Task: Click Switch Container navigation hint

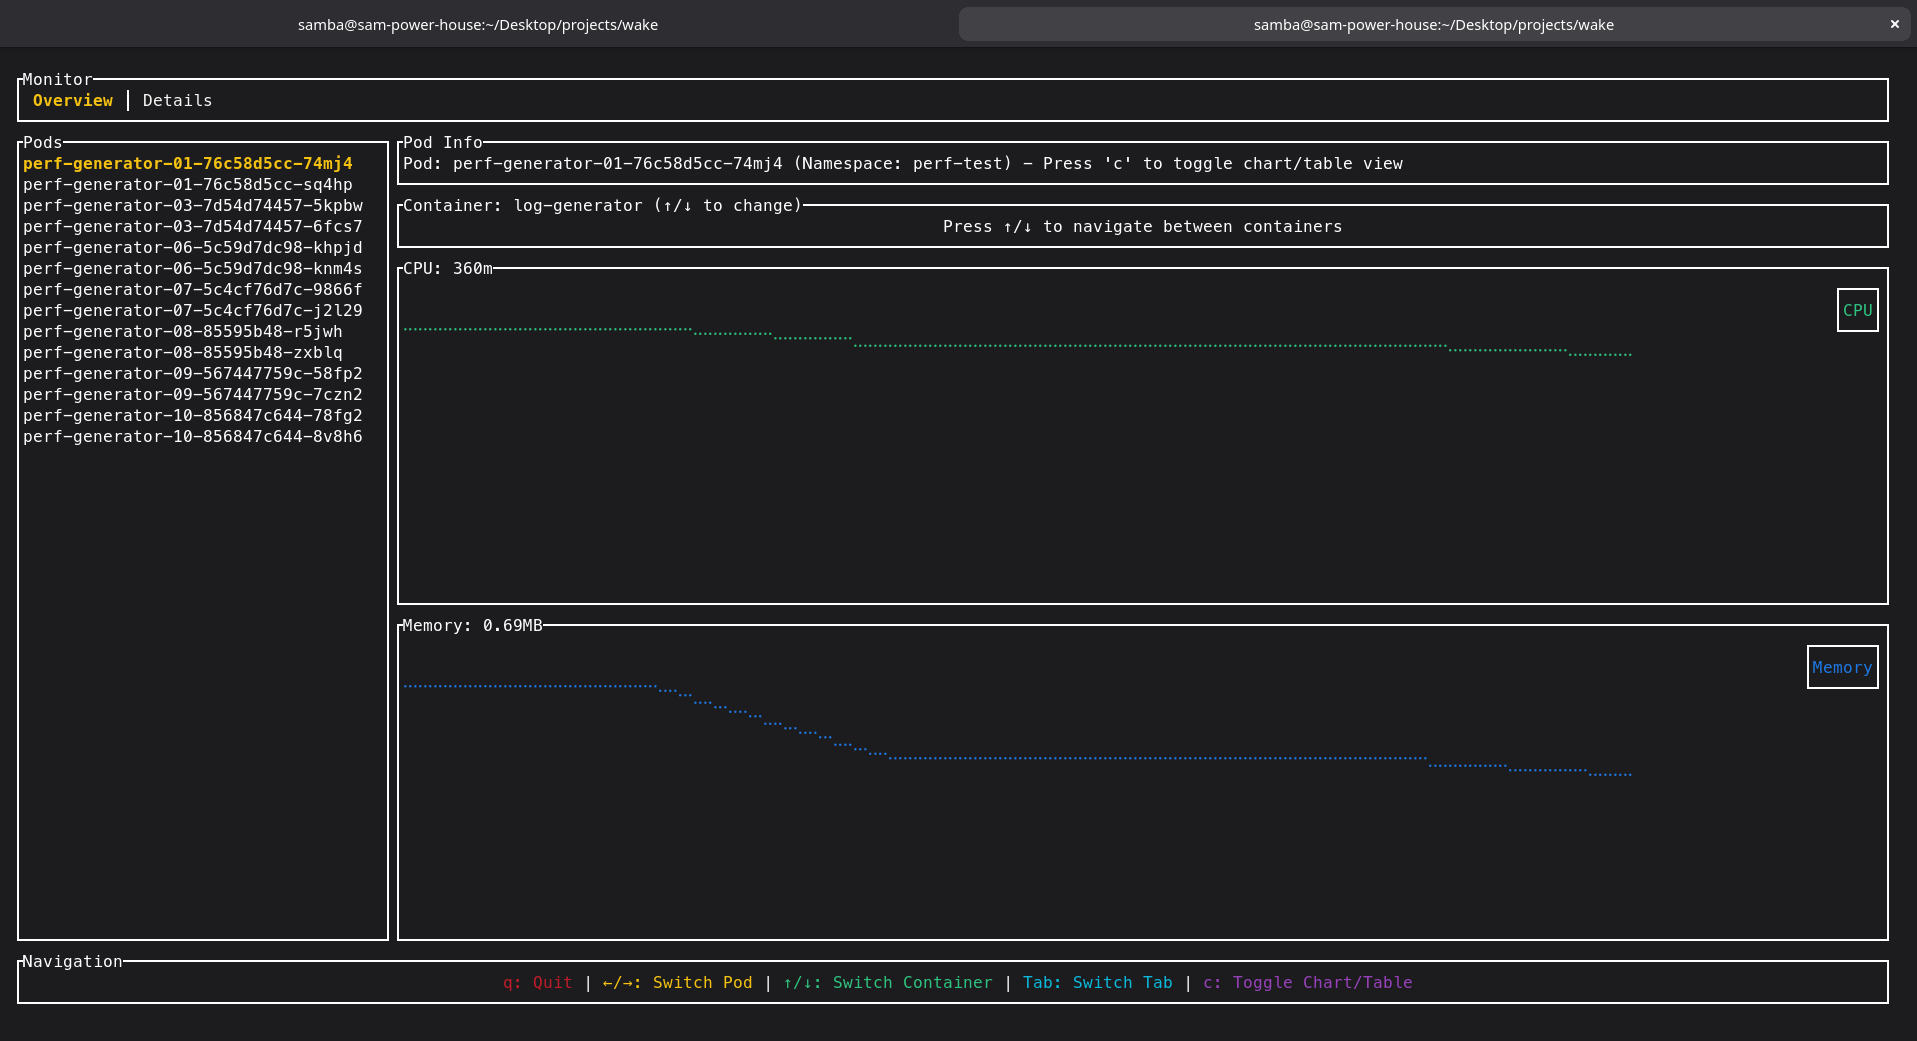Action: 887,982
